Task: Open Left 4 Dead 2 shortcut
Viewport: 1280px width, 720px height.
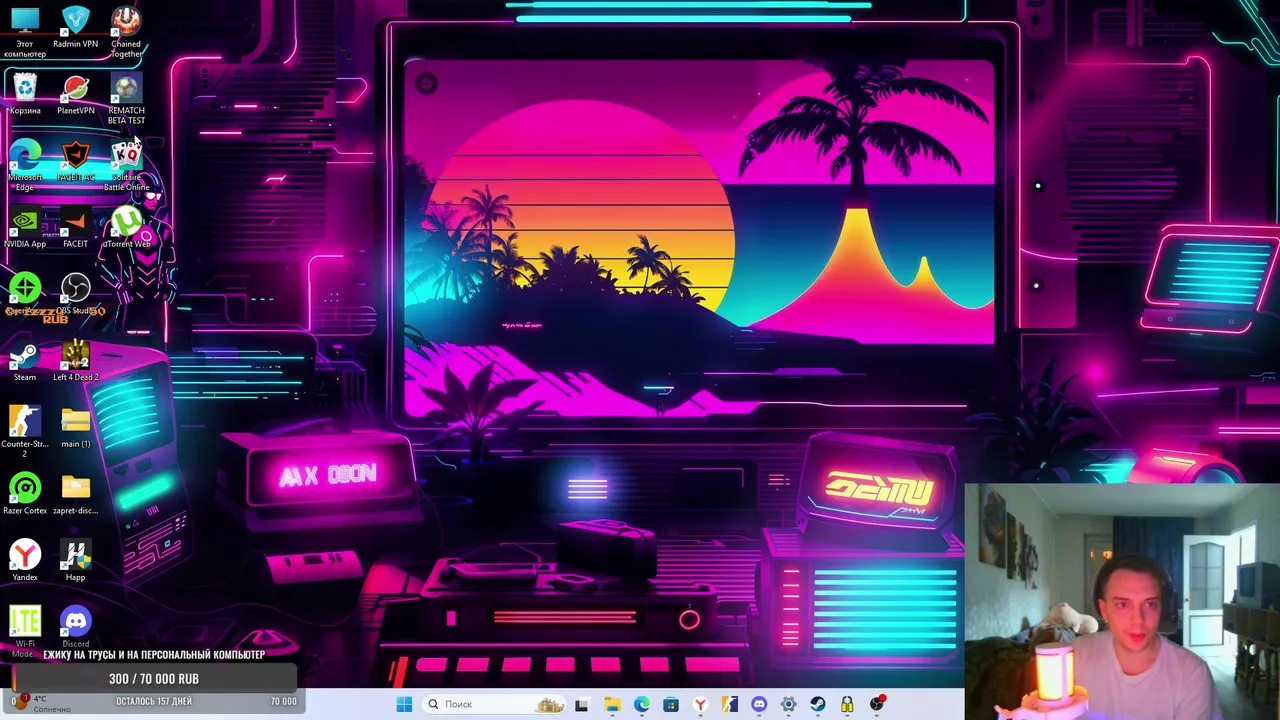Action: click(x=75, y=360)
